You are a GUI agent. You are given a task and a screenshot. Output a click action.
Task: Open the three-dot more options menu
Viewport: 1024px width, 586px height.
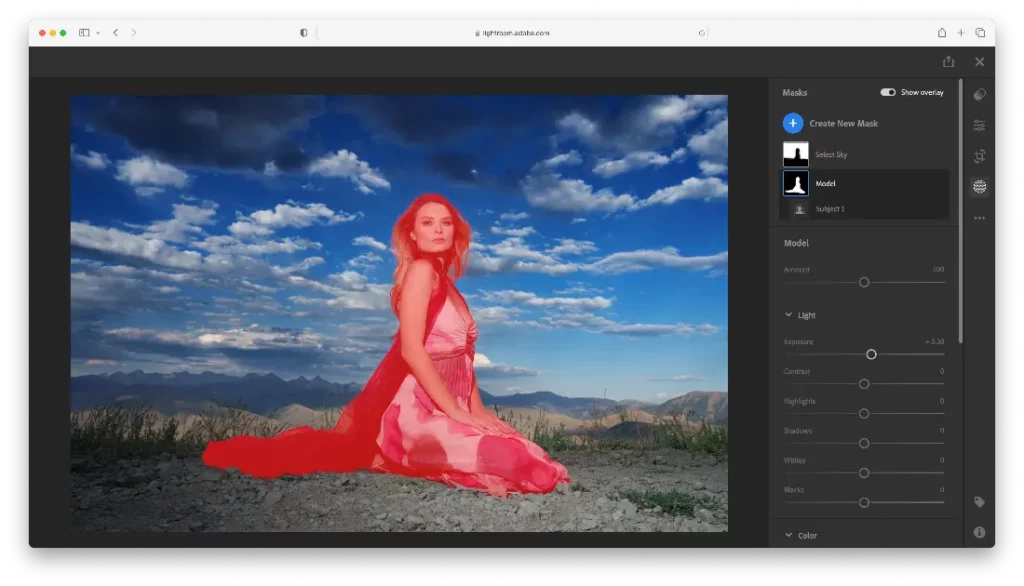click(979, 218)
